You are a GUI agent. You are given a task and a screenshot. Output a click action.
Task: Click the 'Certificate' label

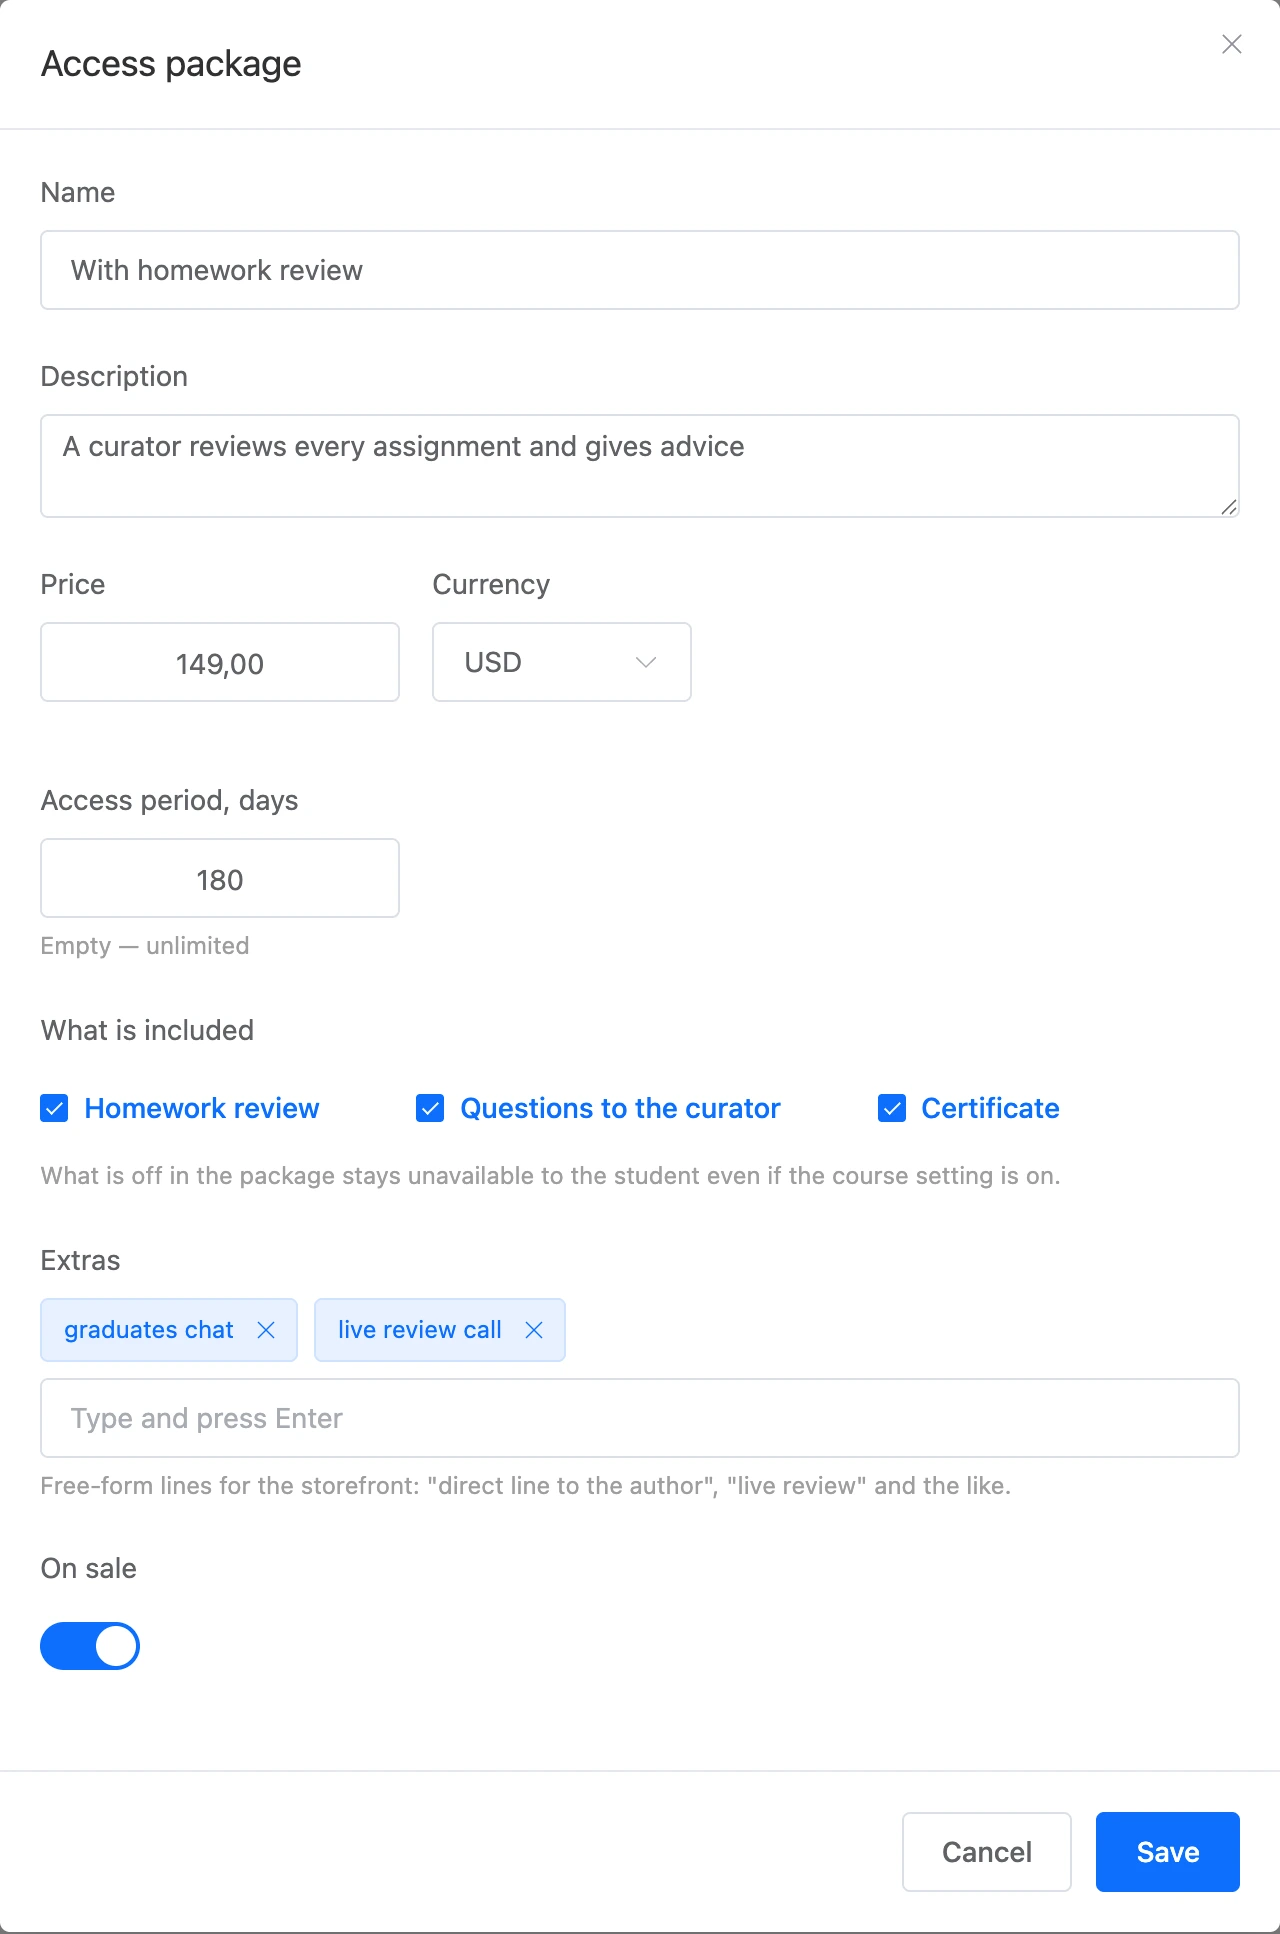[990, 1108]
